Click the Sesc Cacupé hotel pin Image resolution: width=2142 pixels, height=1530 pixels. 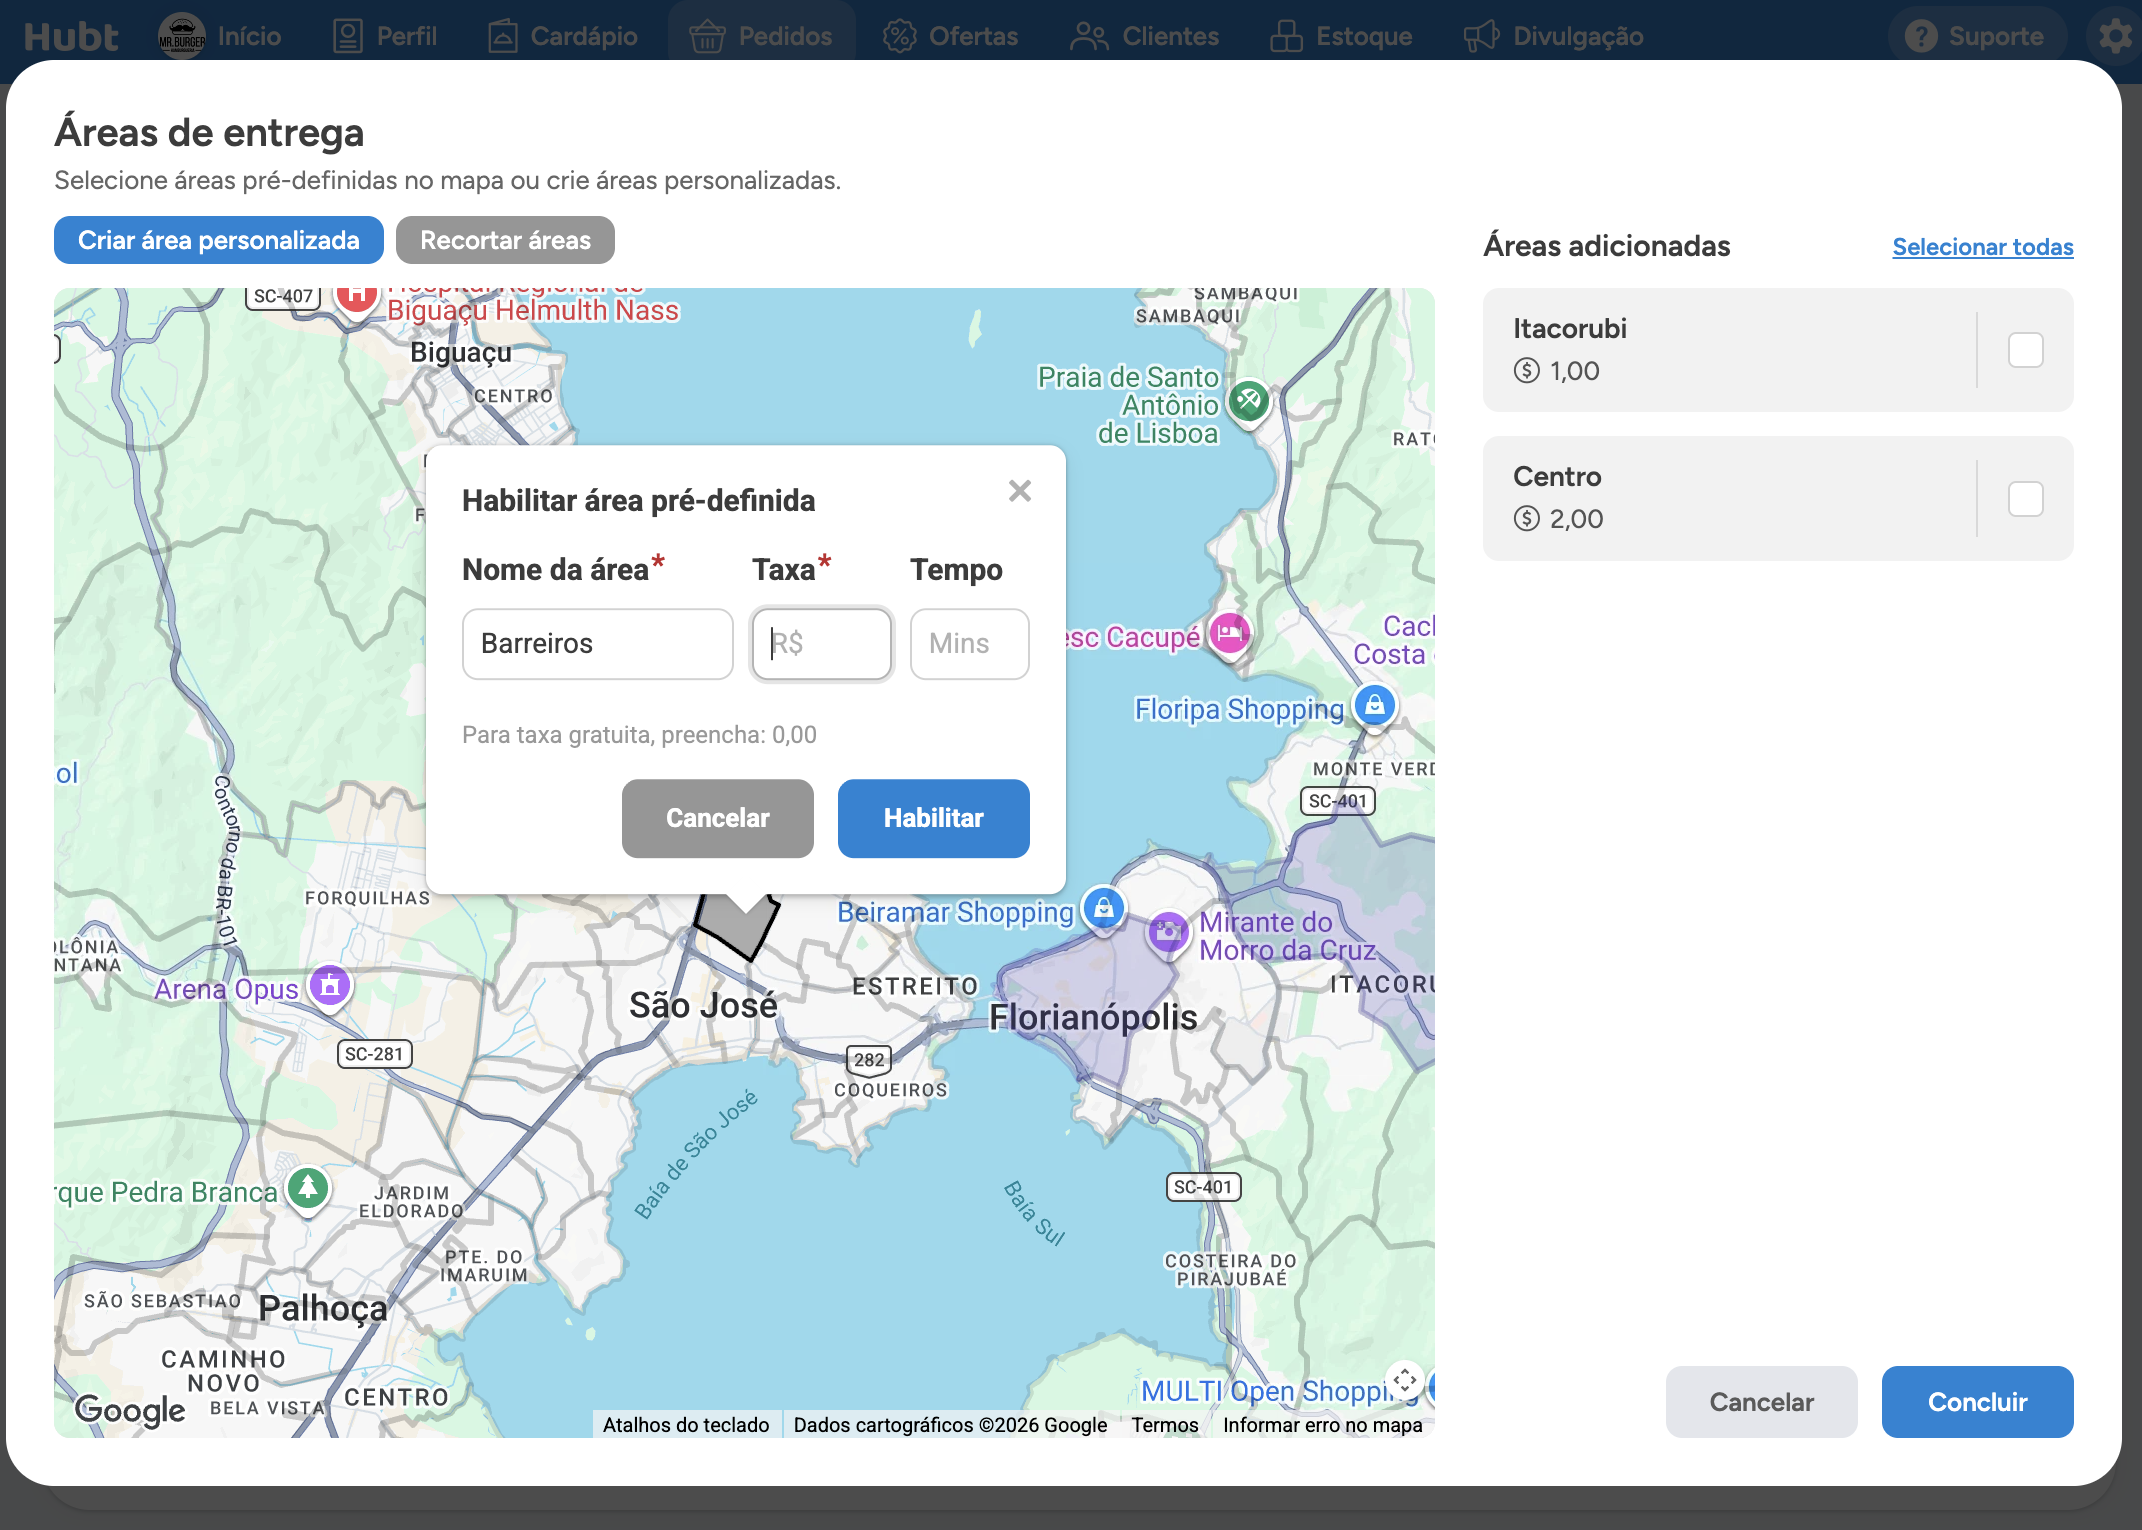1229,634
